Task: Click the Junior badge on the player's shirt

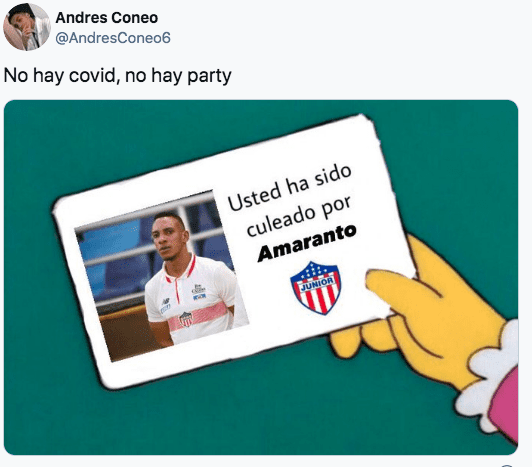Action: (x=186, y=319)
